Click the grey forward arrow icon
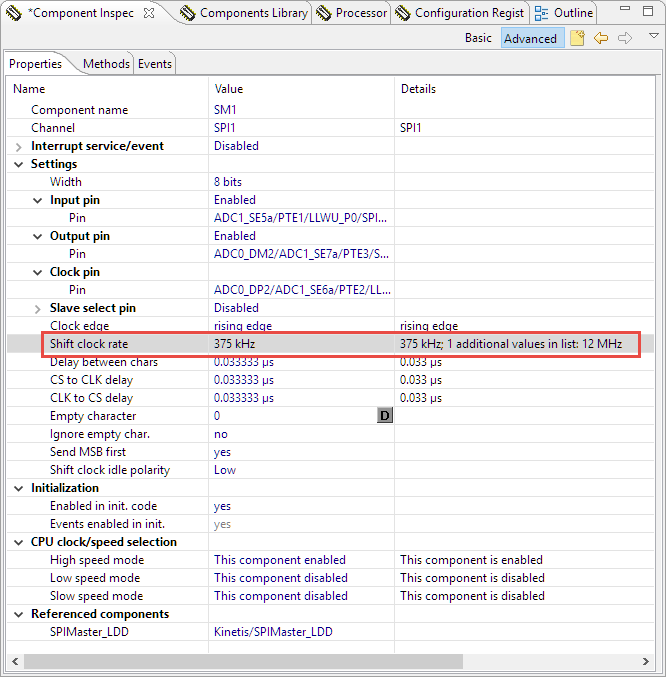Image resolution: width=666 pixels, height=677 pixels. pos(625,38)
